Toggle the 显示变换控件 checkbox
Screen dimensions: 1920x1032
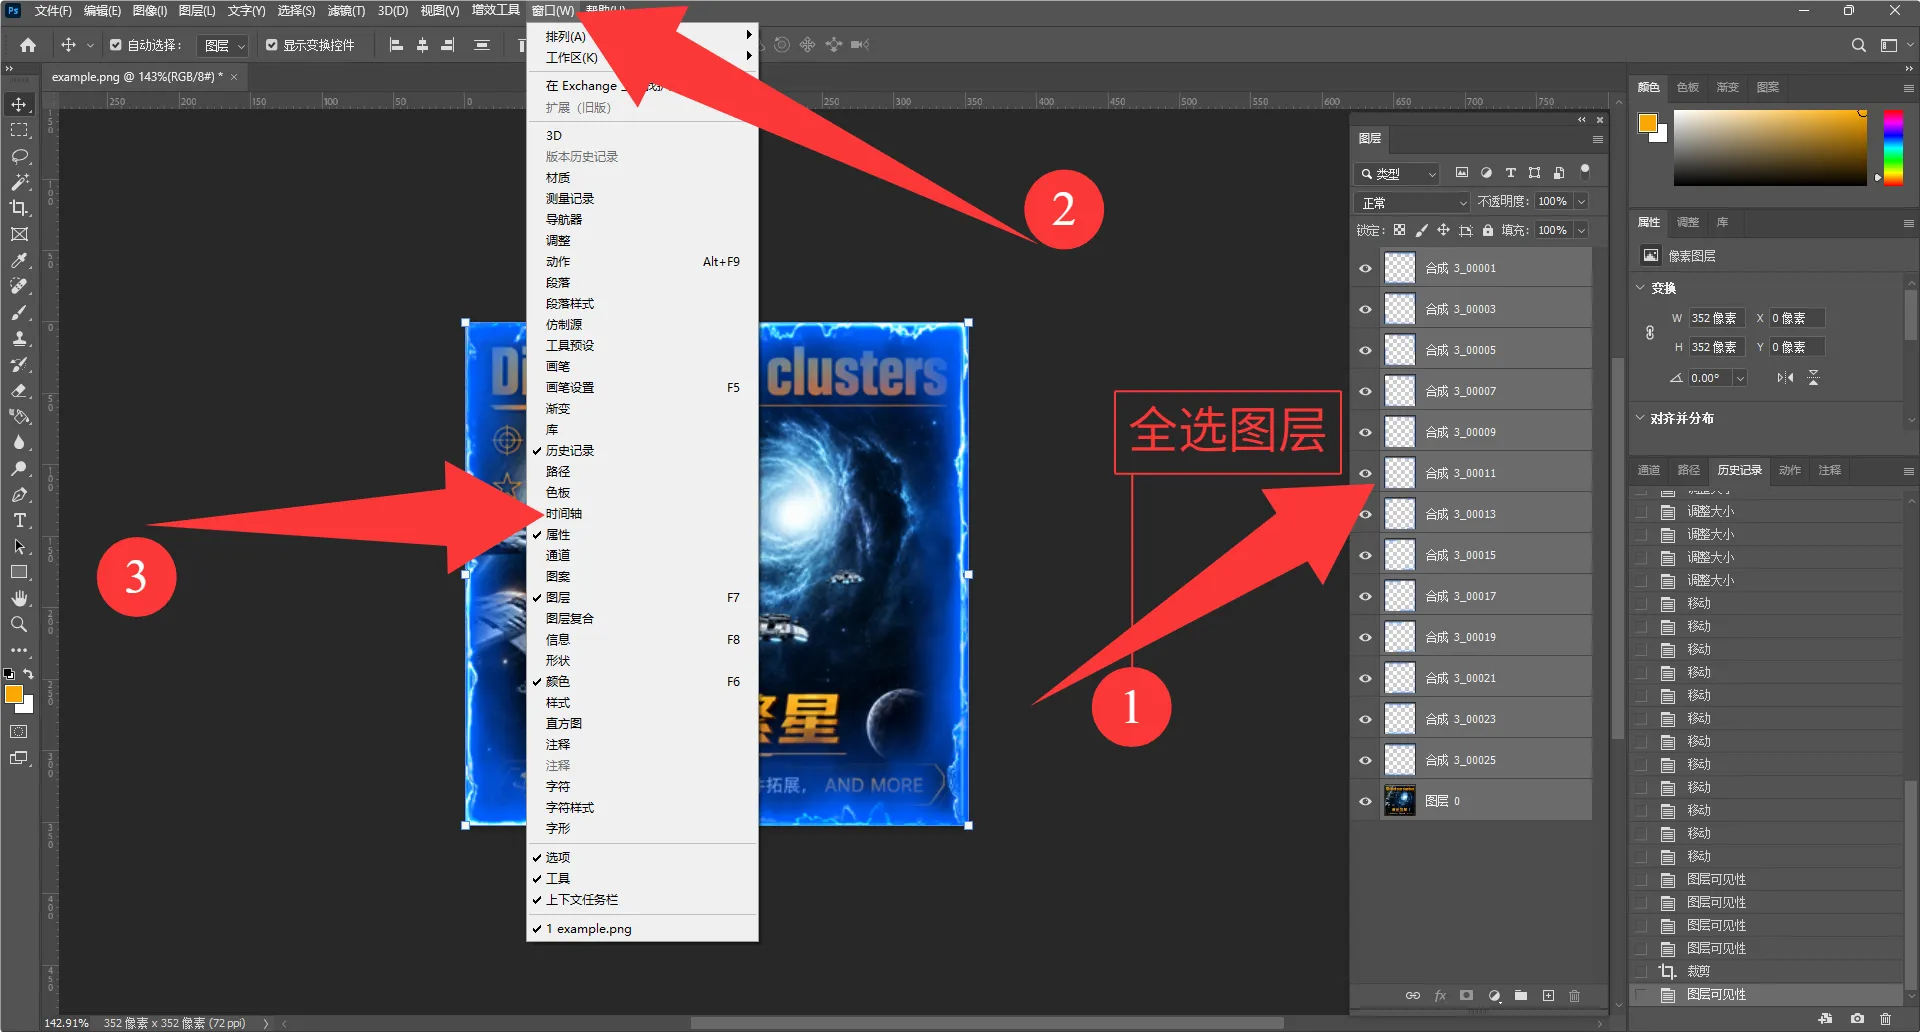(271, 45)
